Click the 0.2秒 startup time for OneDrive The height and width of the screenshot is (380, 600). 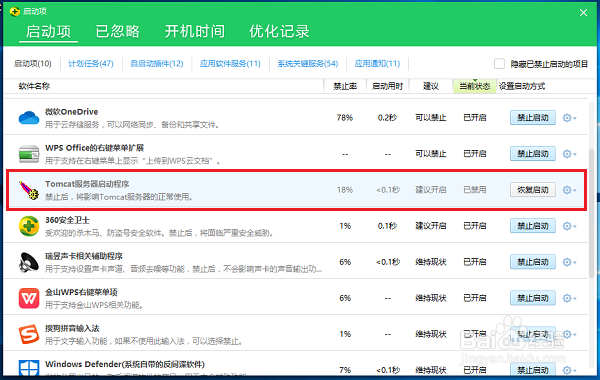tap(387, 118)
